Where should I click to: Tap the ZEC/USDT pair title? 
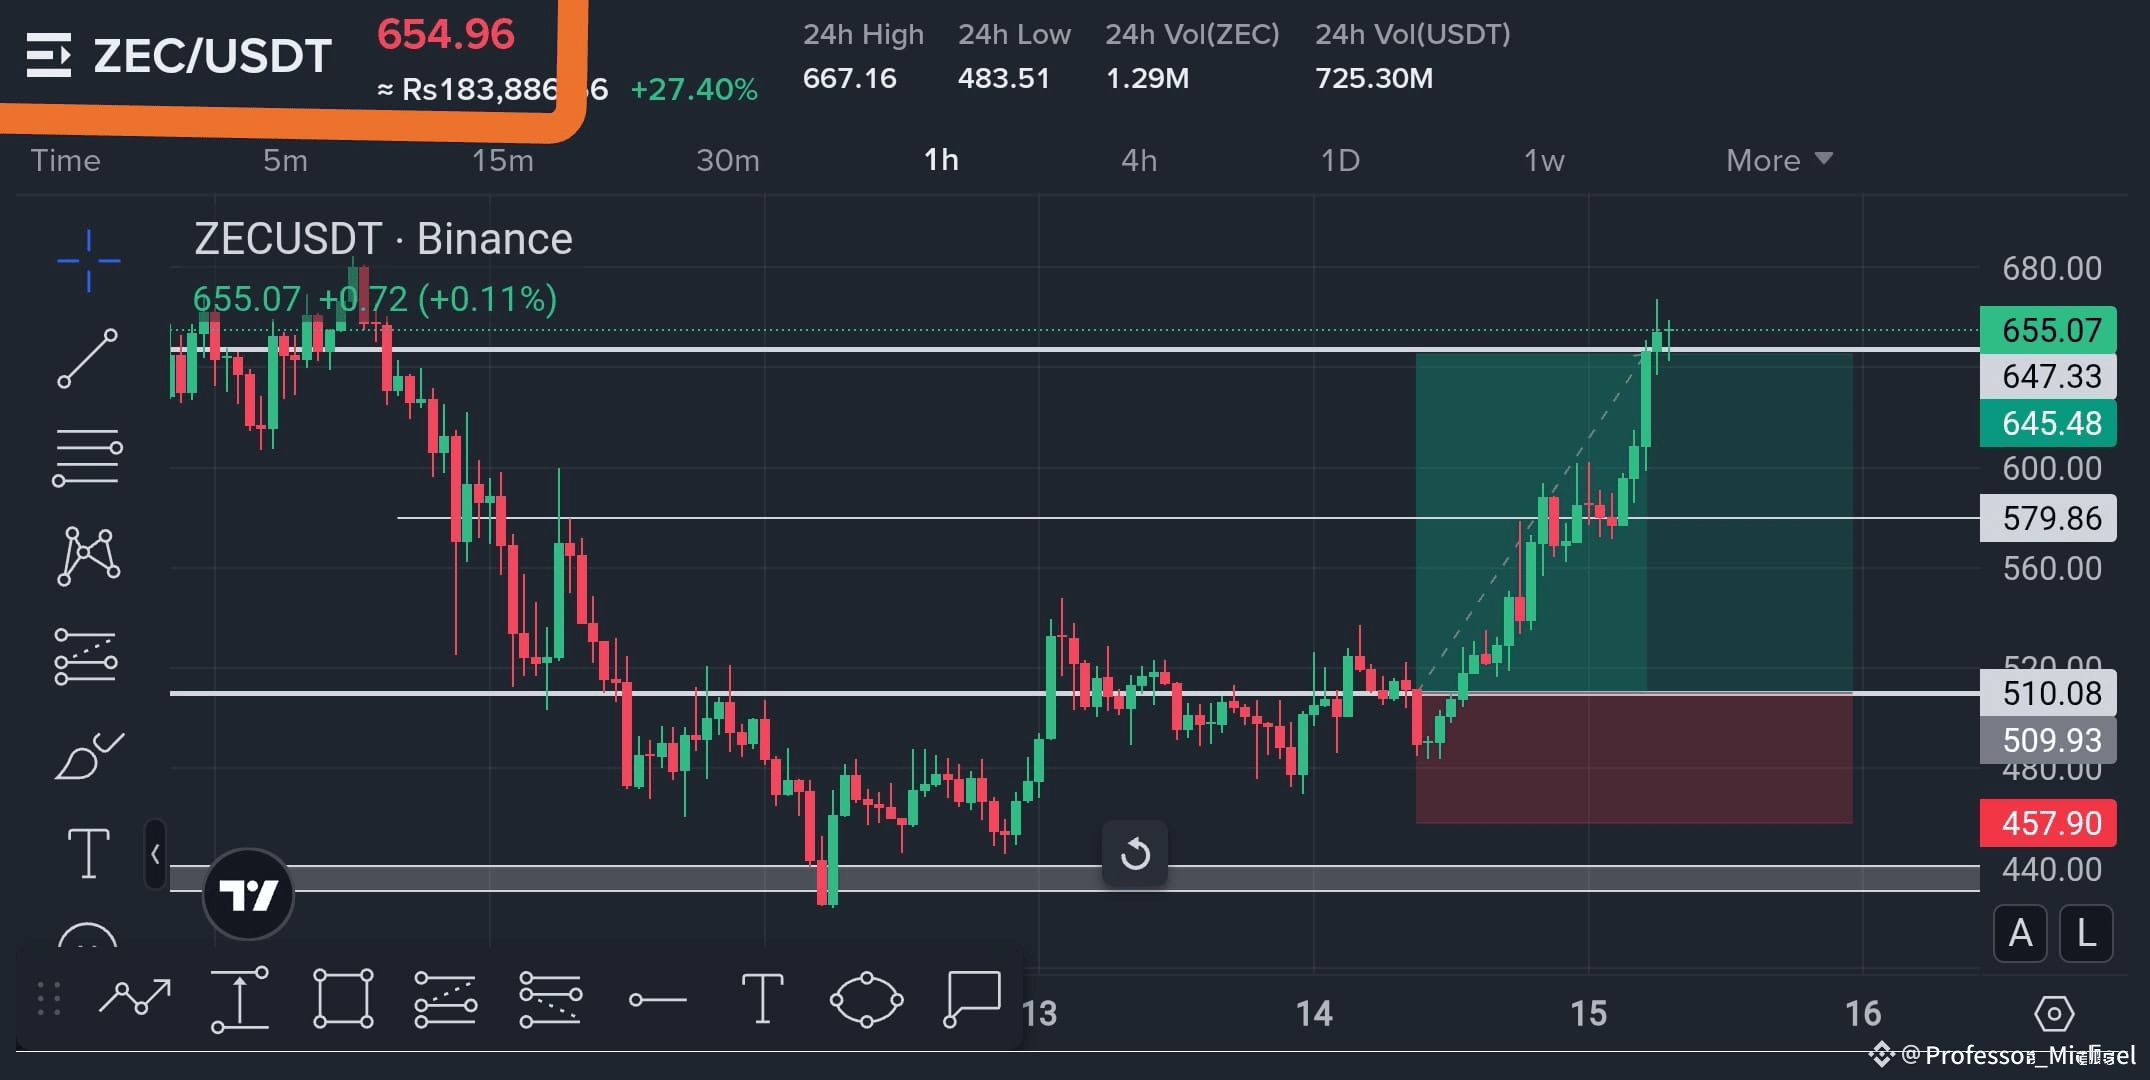[x=212, y=56]
